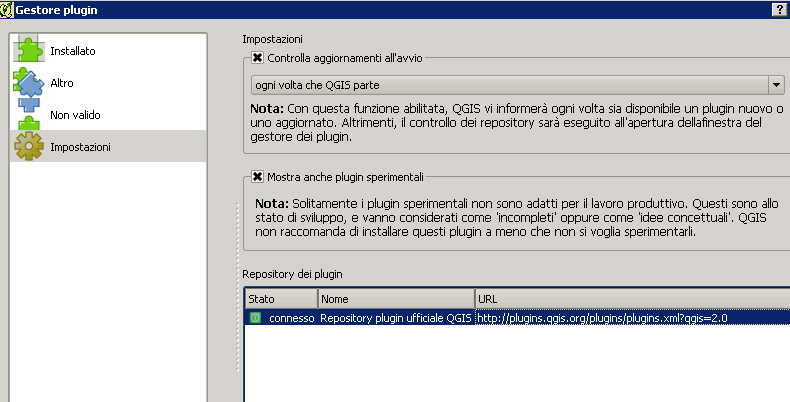Image resolution: width=790 pixels, height=402 pixels.
Task: Select the Repository plugin ufficiale QGIS name cell
Action: tap(395, 318)
